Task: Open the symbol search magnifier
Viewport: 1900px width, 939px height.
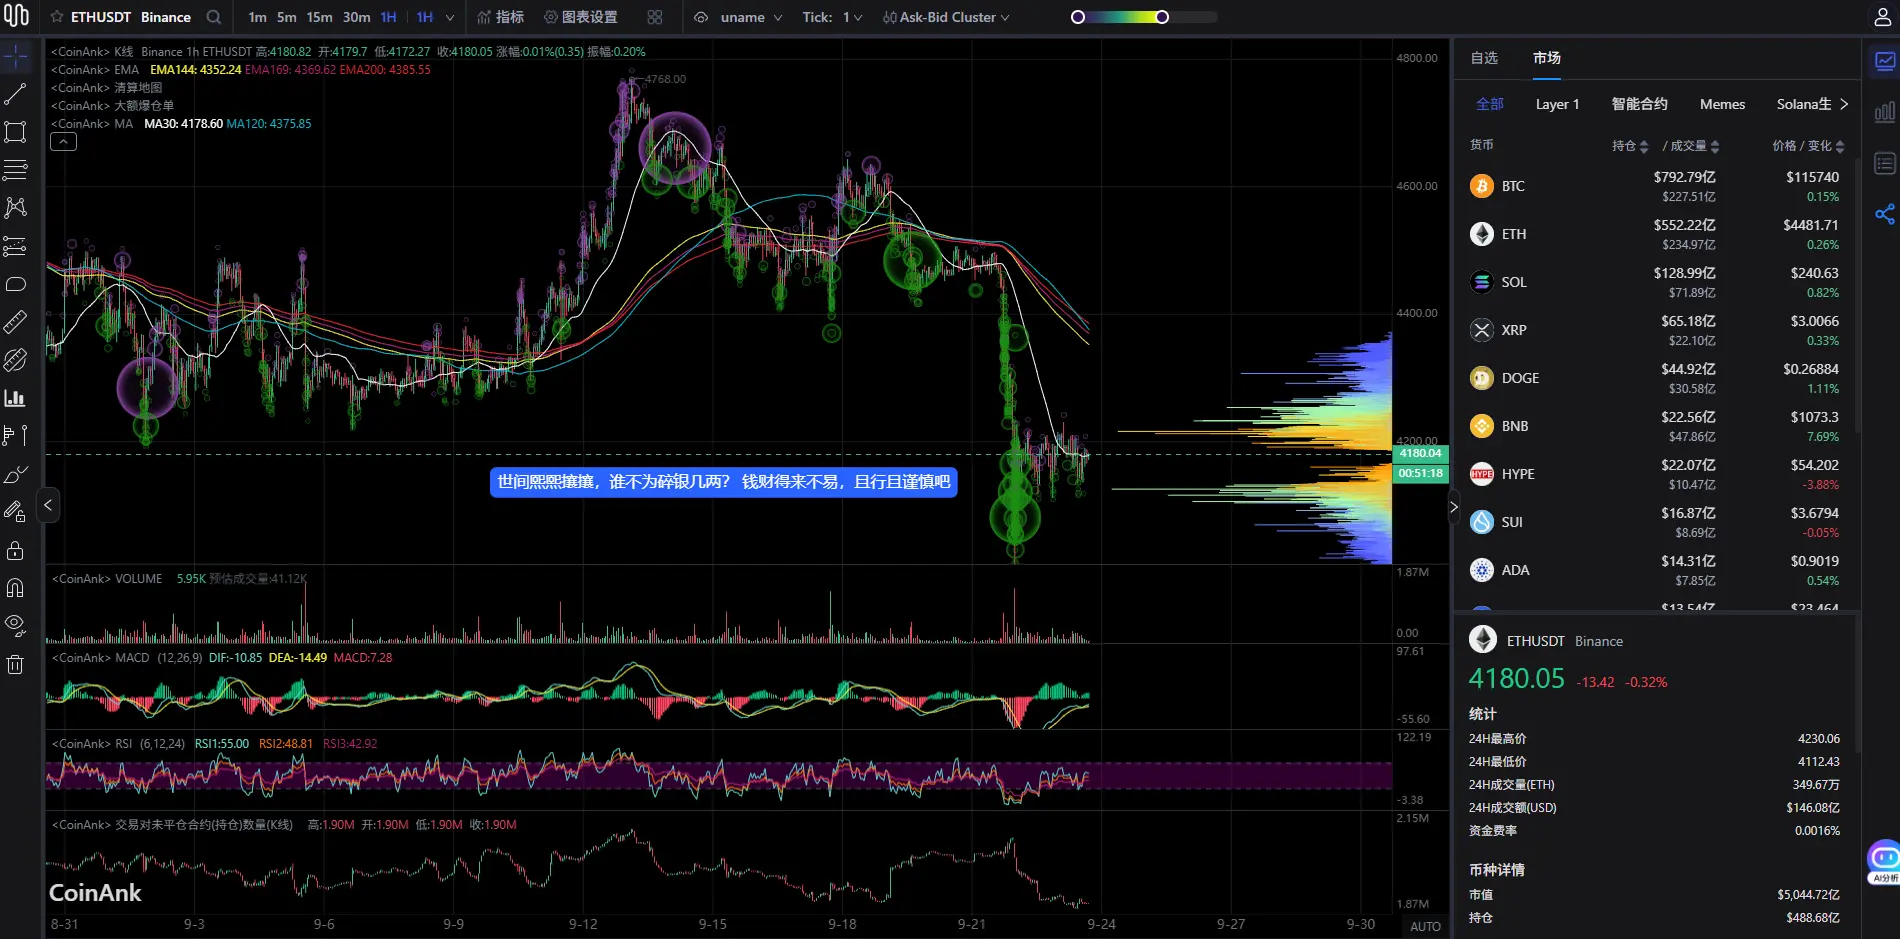Action: (213, 17)
